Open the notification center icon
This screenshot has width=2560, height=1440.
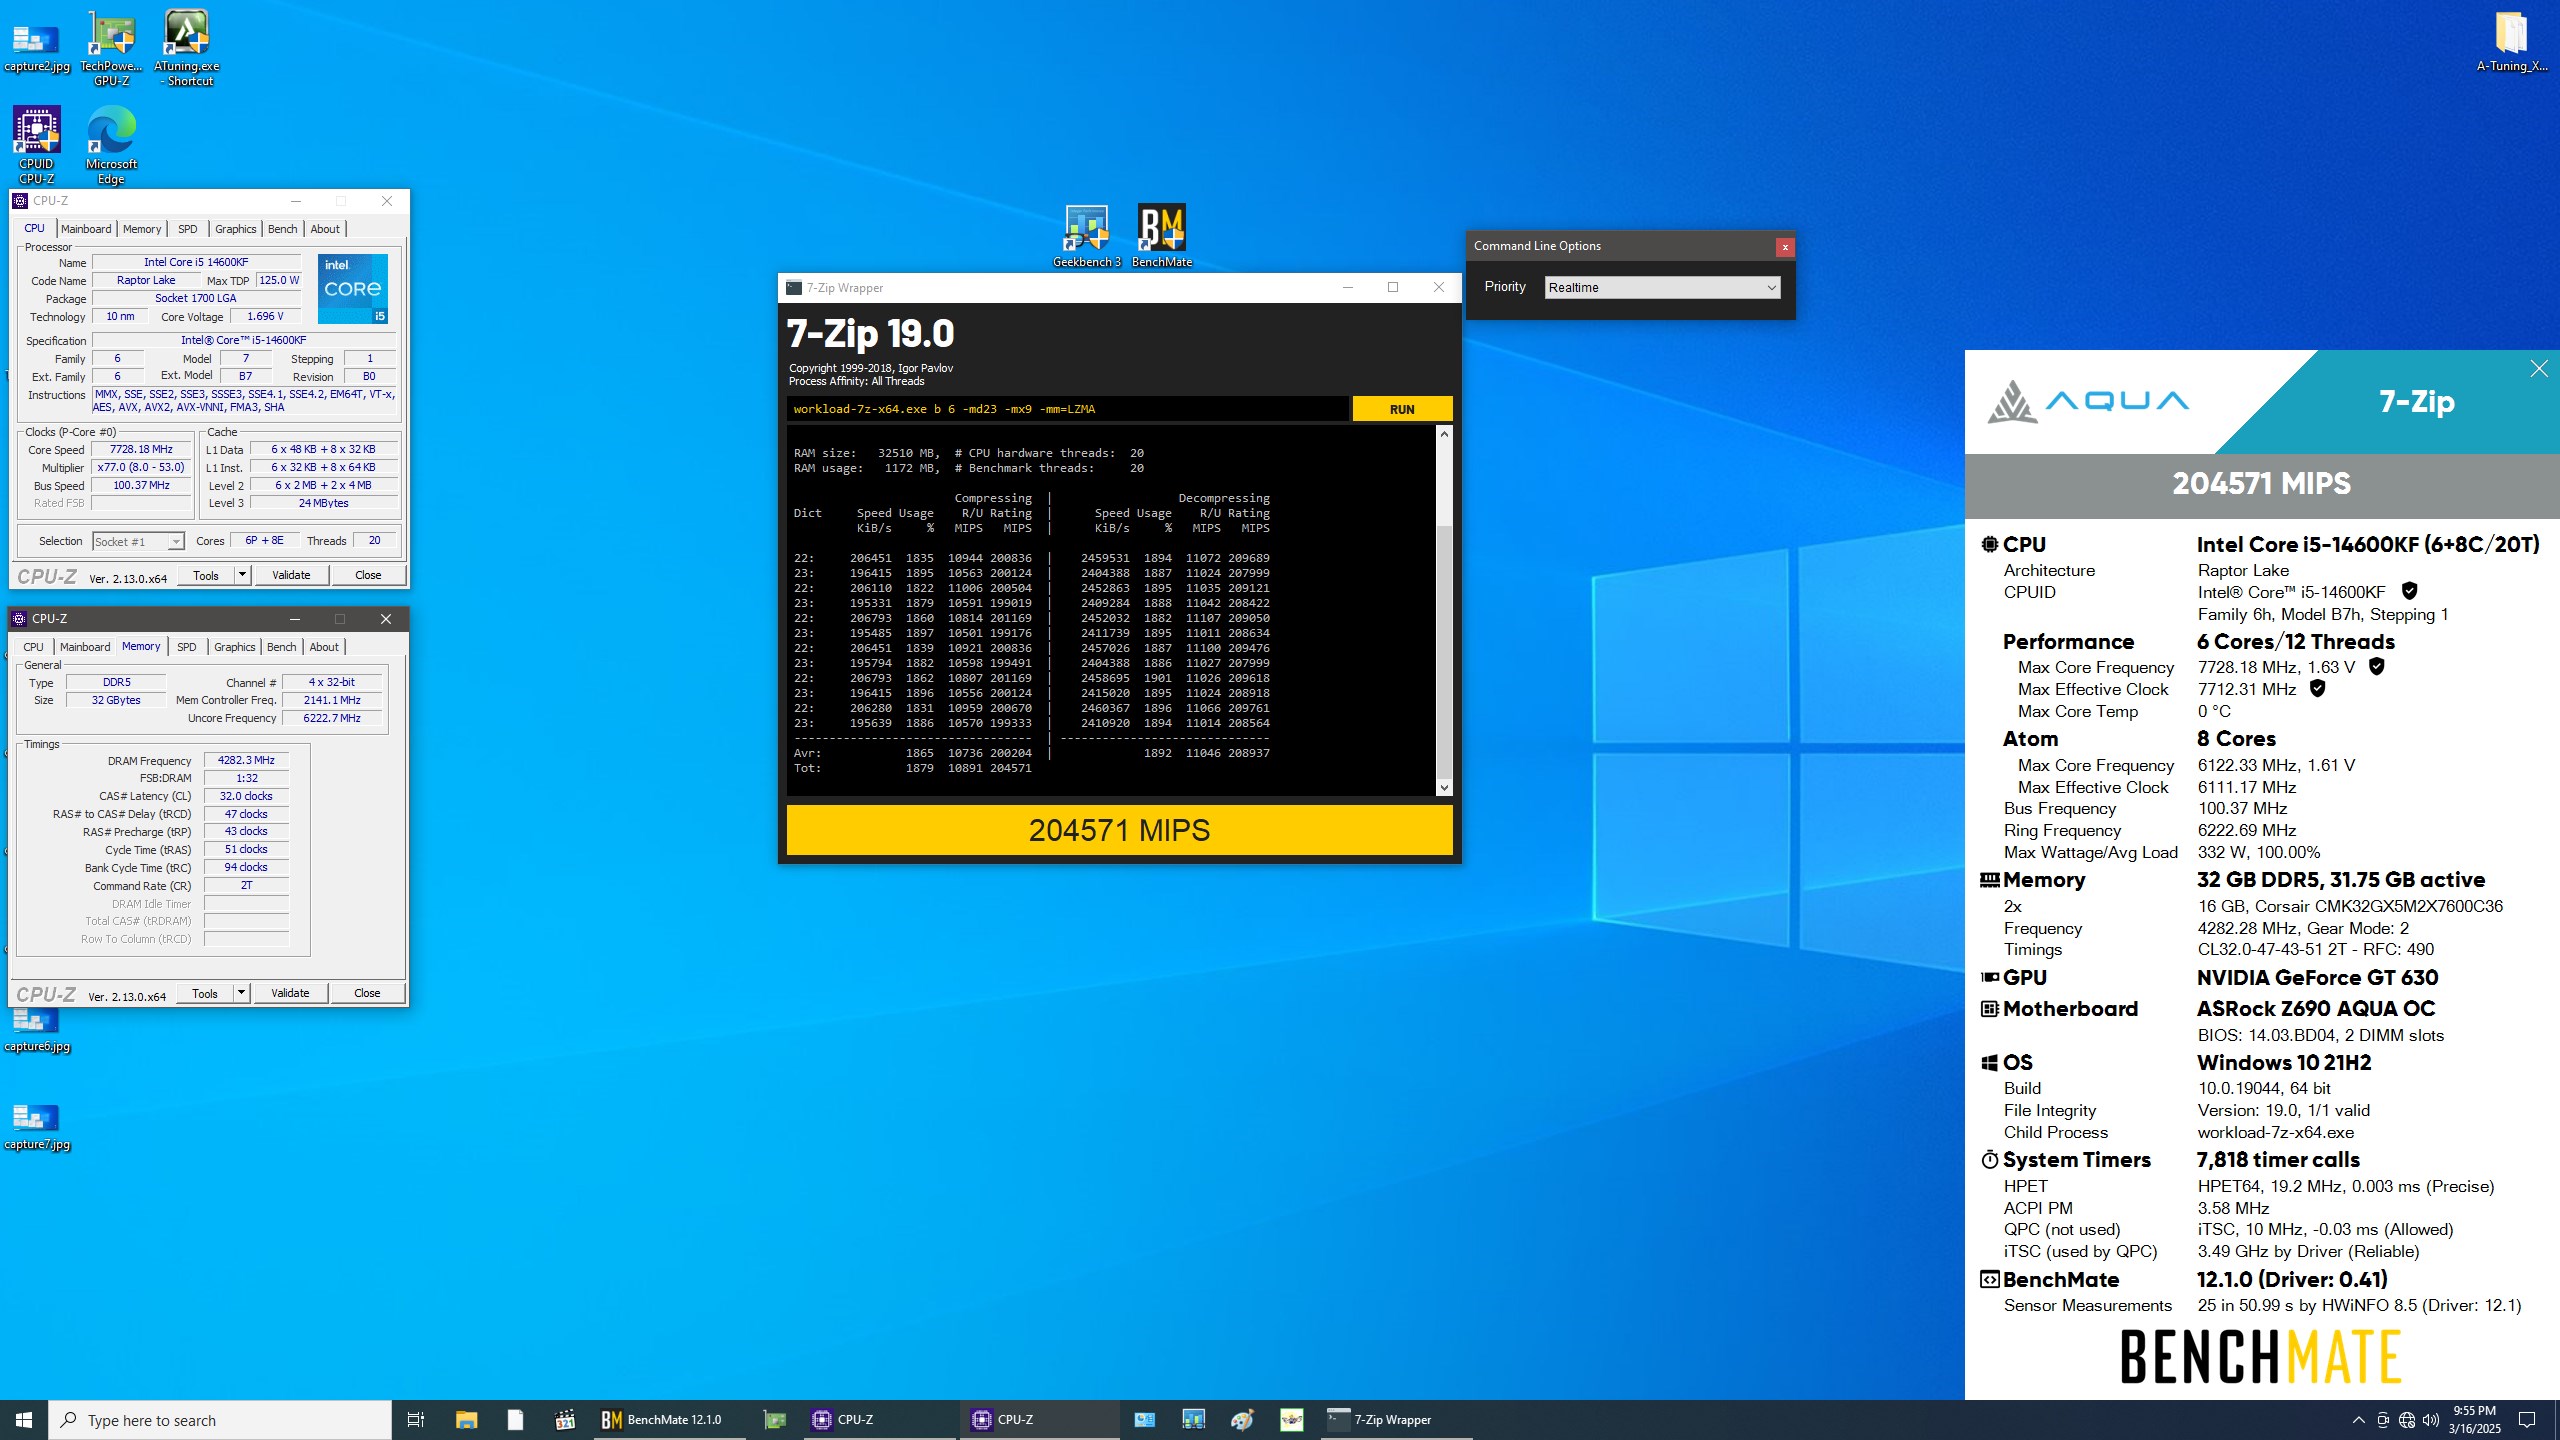coord(2527,1420)
